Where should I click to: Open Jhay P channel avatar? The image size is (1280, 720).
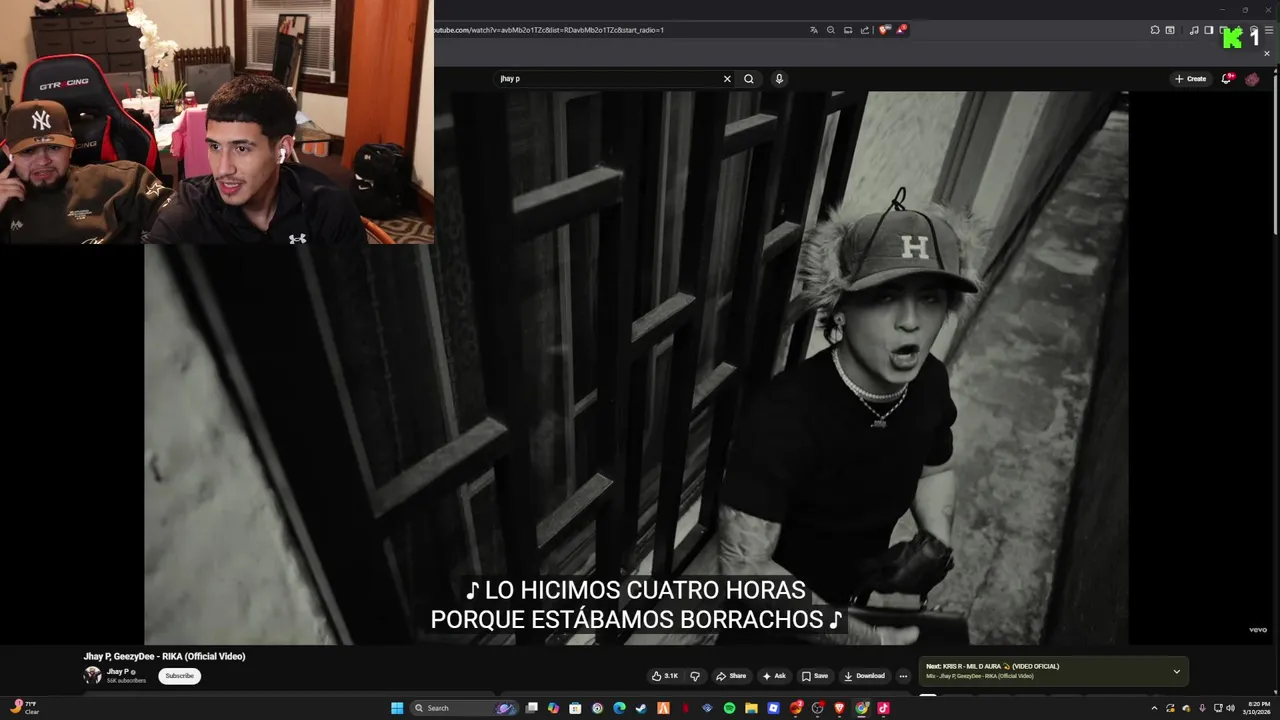pyautogui.click(x=92, y=676)
